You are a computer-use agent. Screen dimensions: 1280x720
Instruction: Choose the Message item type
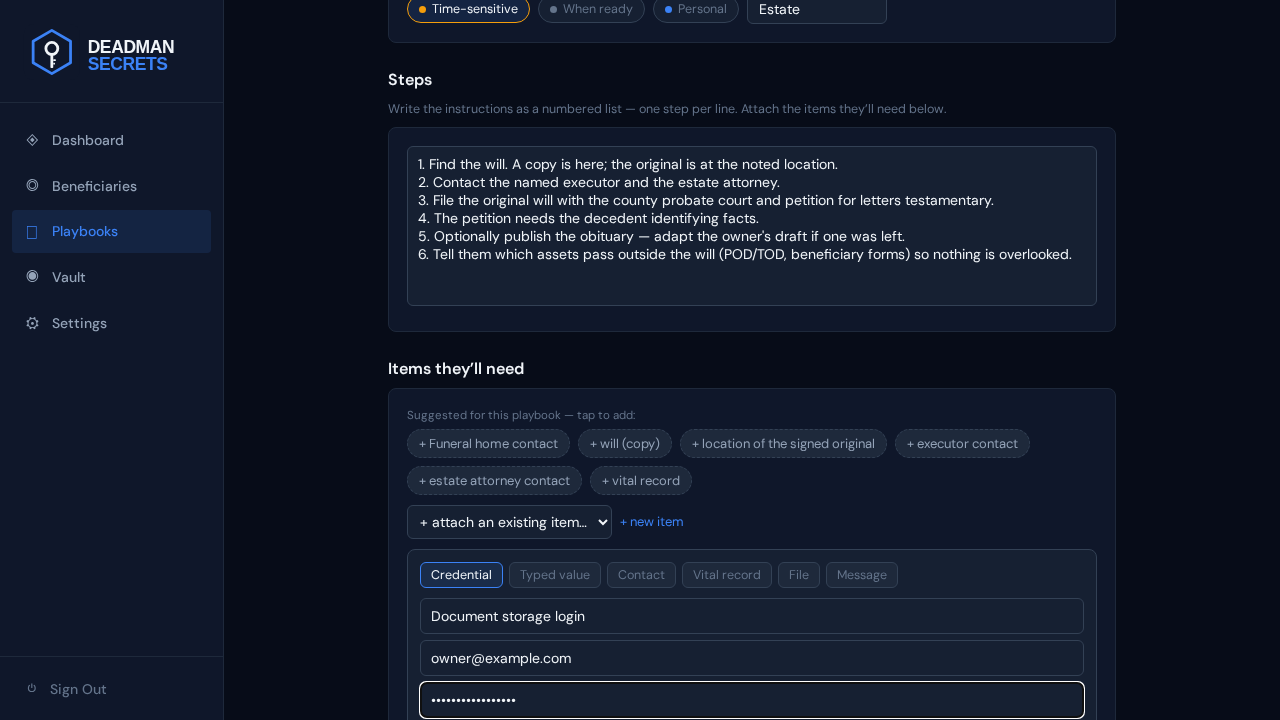click(862, 575)
